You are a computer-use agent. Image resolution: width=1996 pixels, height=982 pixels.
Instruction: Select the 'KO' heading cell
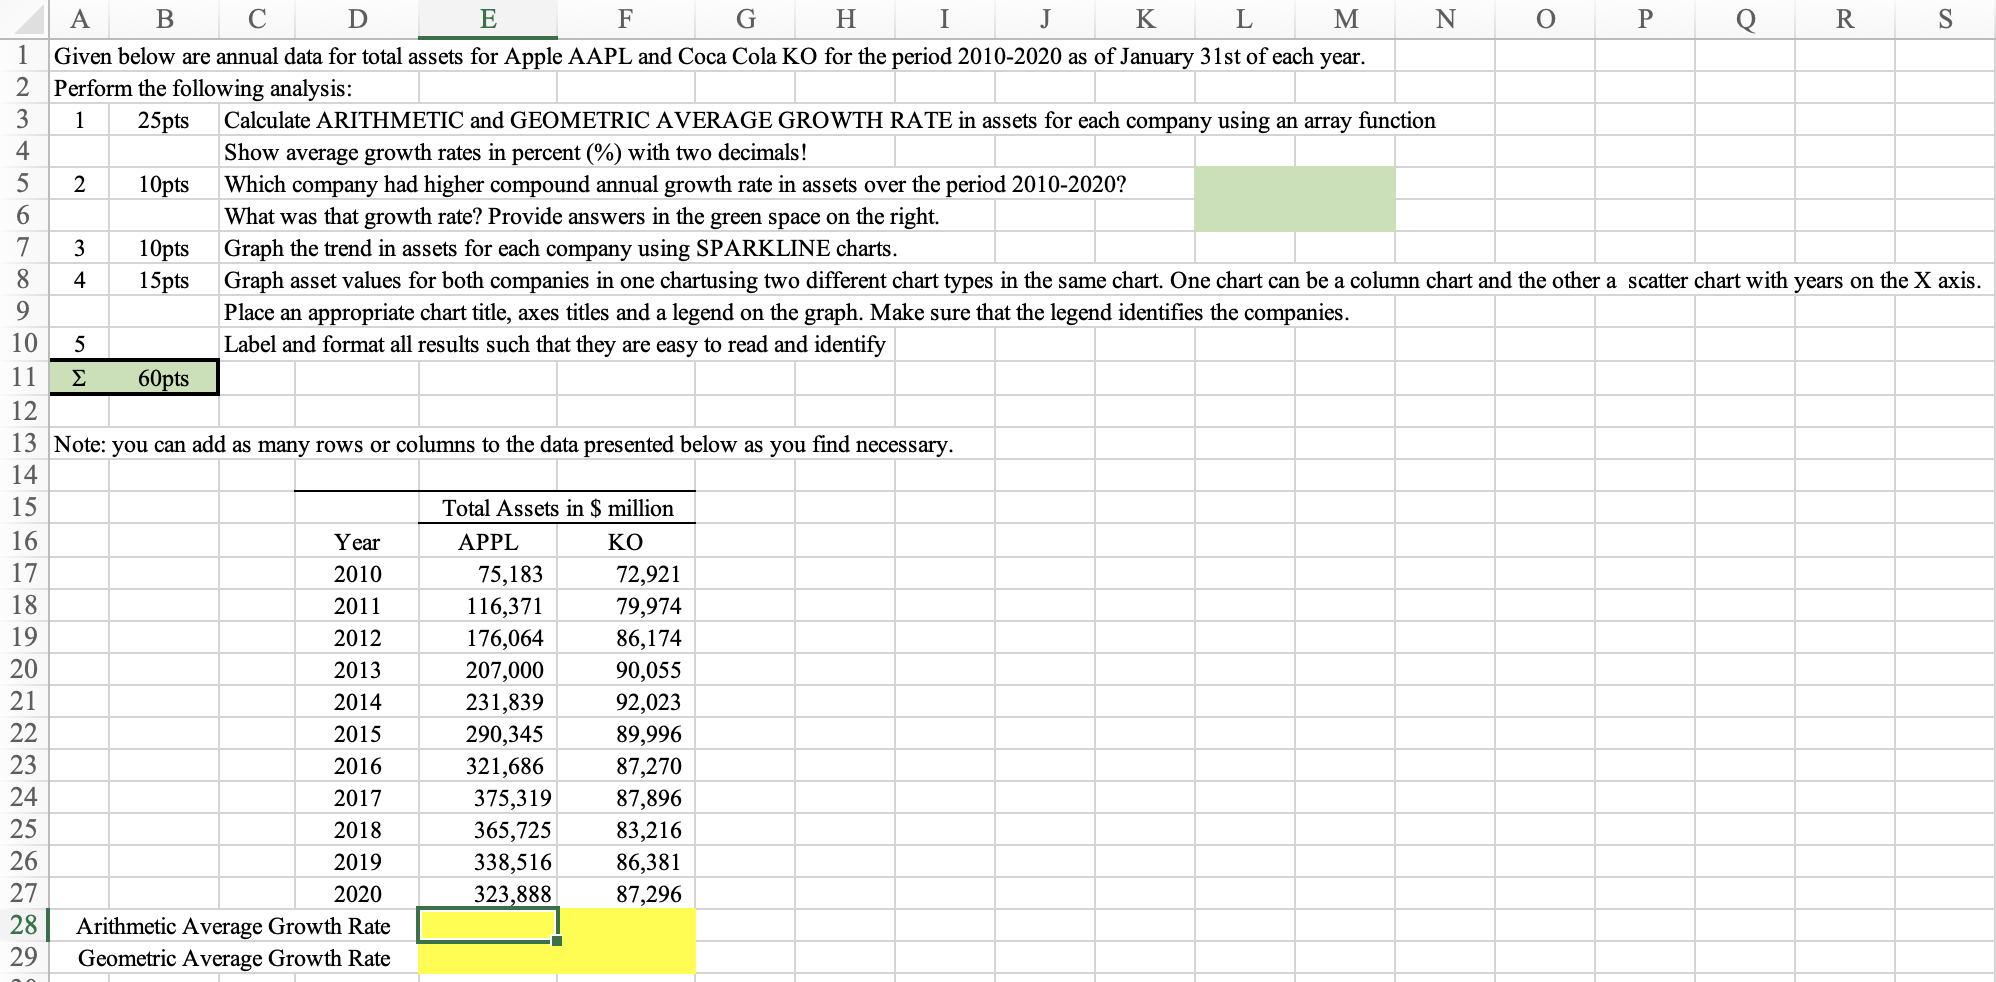coord(626,541)
